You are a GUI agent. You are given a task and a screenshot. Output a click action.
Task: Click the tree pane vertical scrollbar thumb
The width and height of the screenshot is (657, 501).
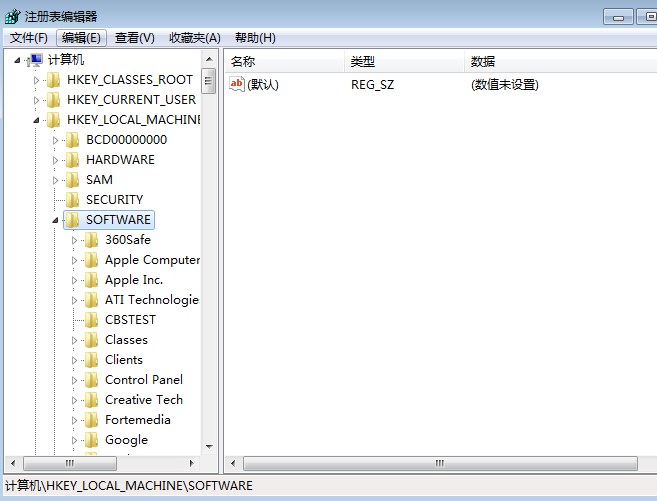tap(209, 81)
